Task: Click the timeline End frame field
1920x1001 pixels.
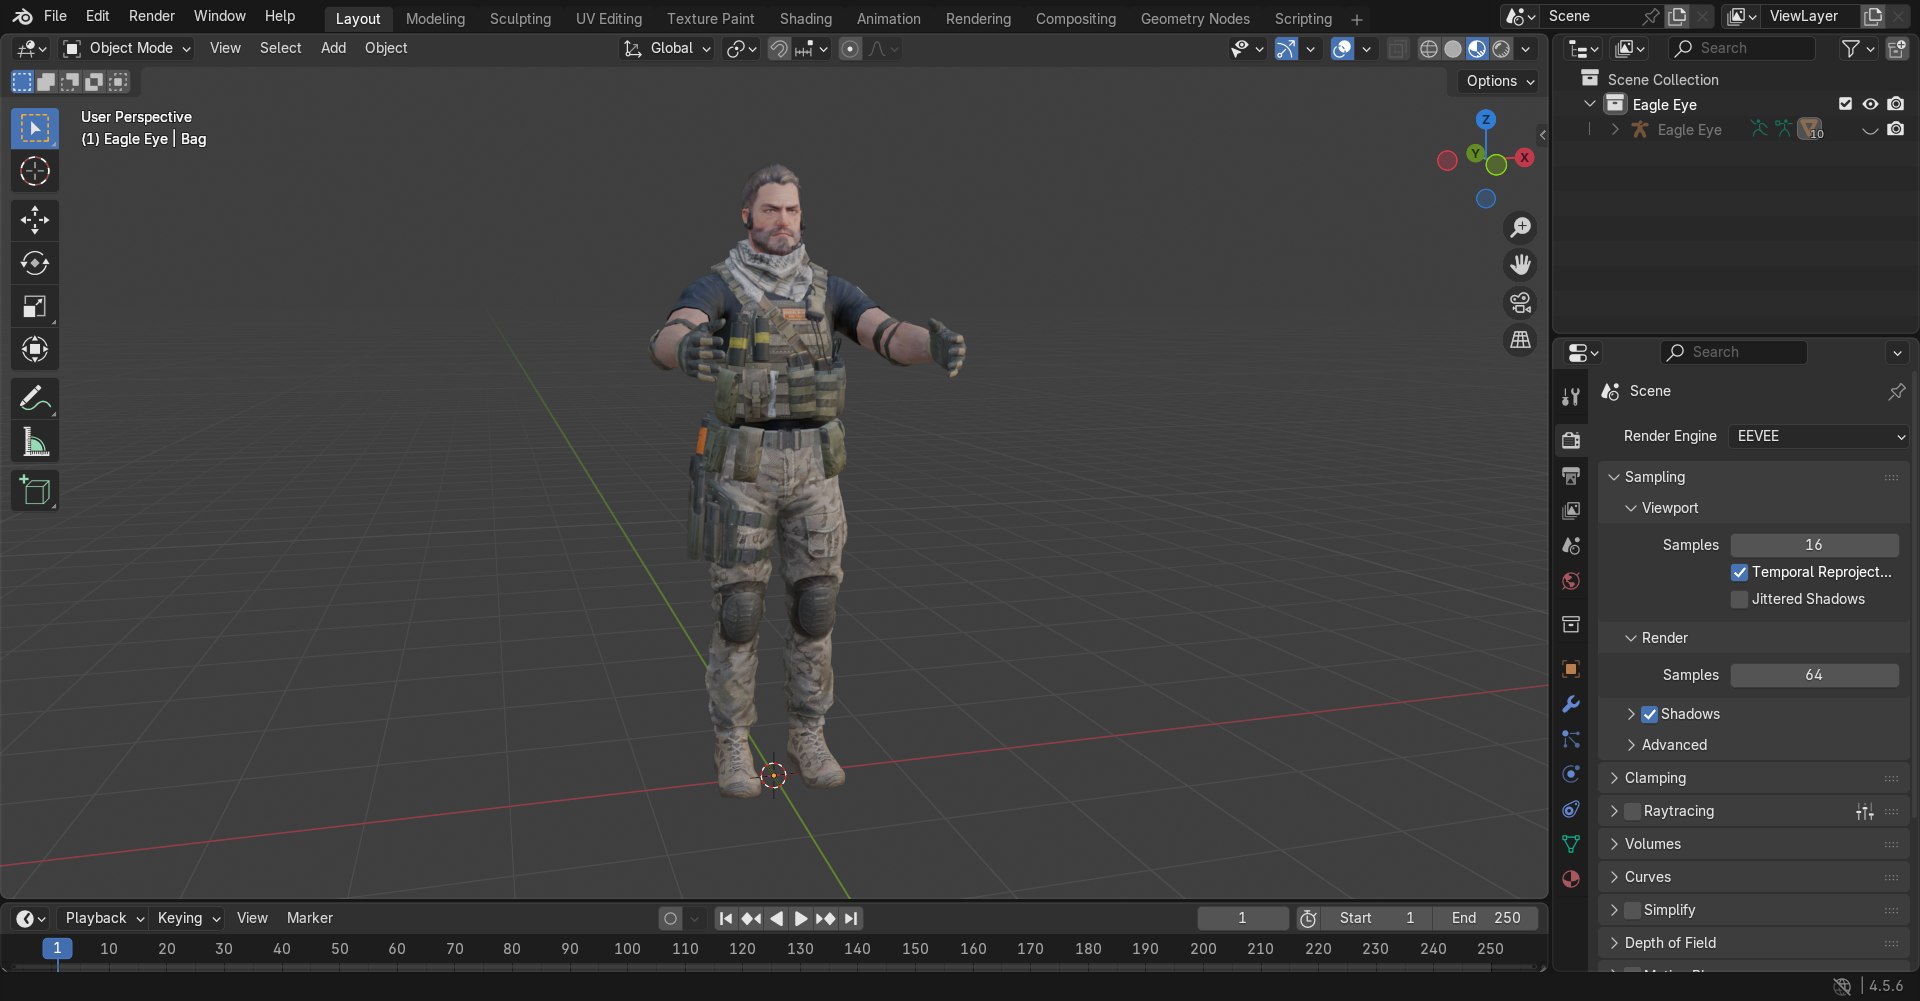Action: 1486,918
